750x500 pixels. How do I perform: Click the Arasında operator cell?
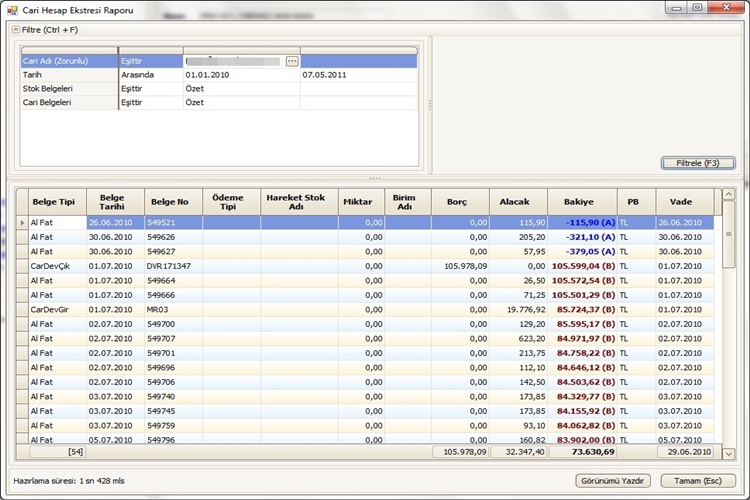click(151, 75)
